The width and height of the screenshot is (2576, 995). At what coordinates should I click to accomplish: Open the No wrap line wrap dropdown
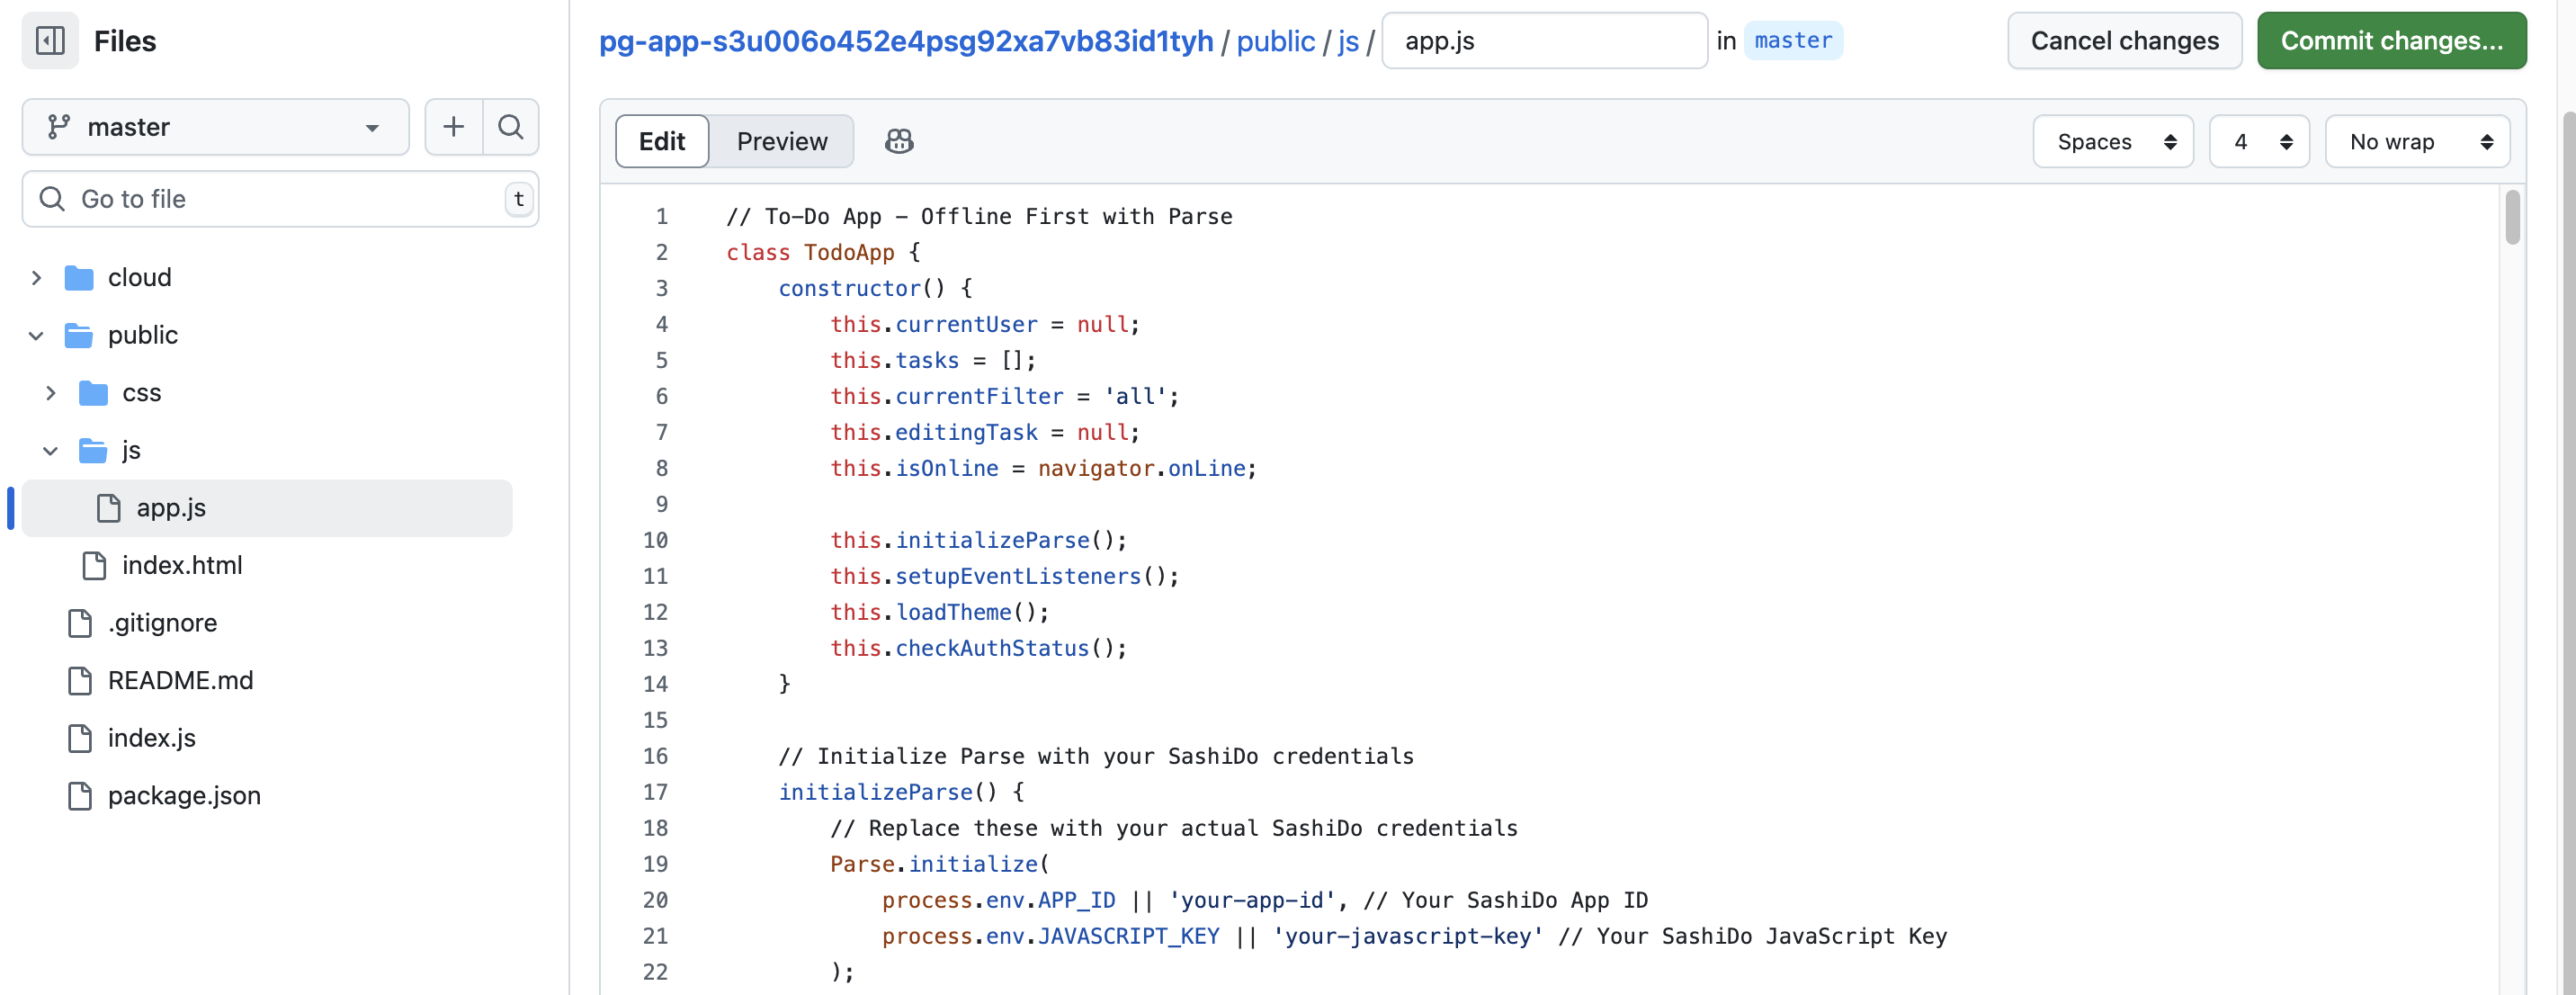point(2417,142)
